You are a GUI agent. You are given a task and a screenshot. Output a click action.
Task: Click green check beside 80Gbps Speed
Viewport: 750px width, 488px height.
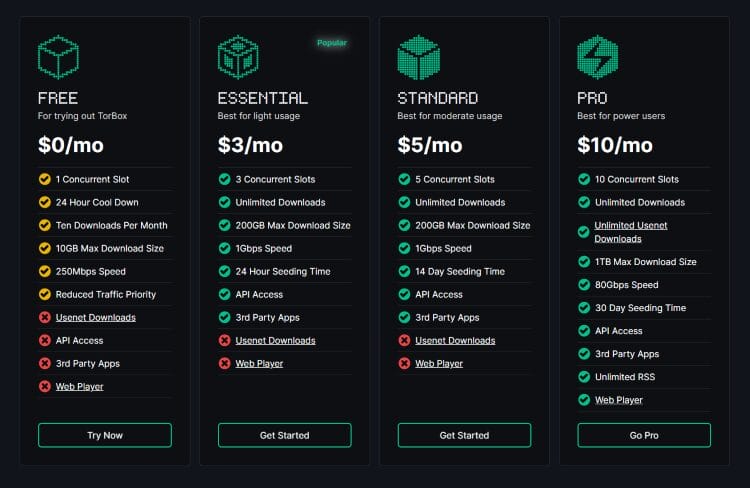[x=584, y=284]
